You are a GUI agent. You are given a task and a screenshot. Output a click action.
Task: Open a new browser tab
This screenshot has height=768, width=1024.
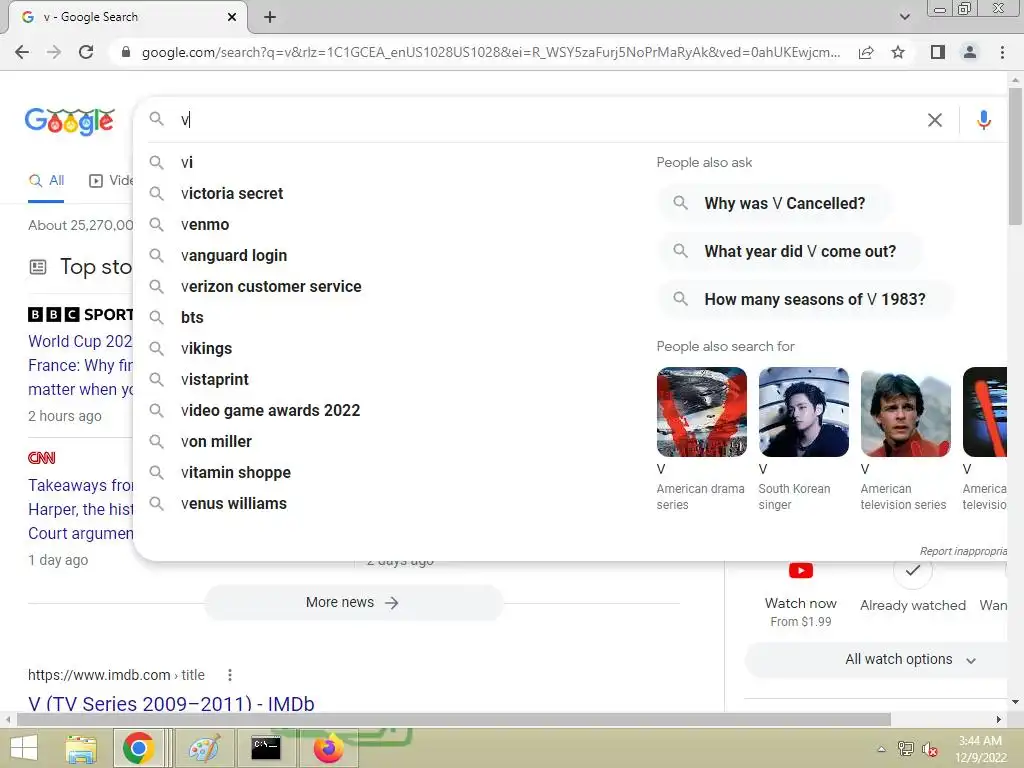pos(270,17)
